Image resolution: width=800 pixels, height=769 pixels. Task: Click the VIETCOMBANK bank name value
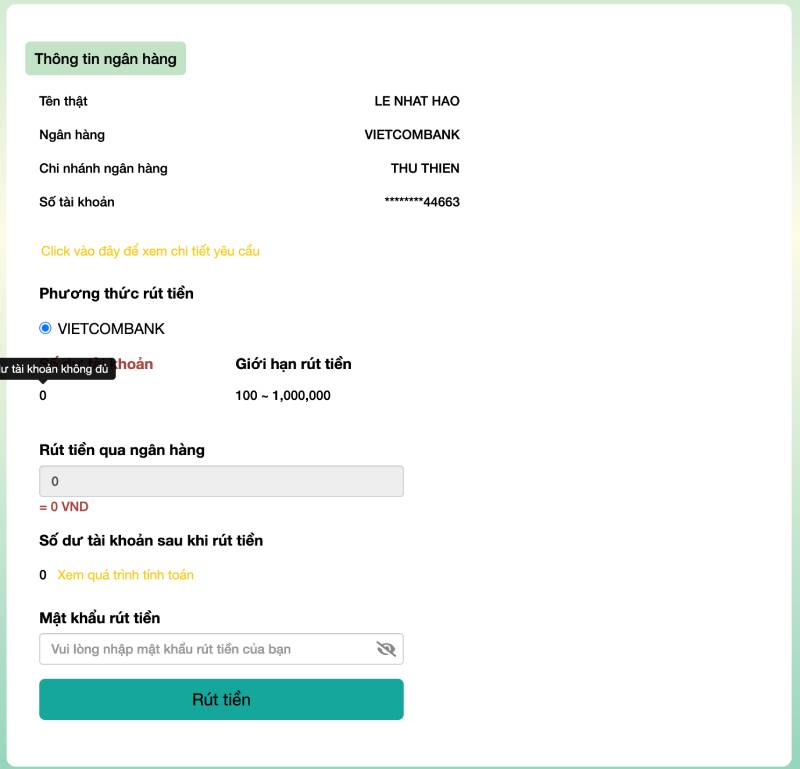[412, 135]
